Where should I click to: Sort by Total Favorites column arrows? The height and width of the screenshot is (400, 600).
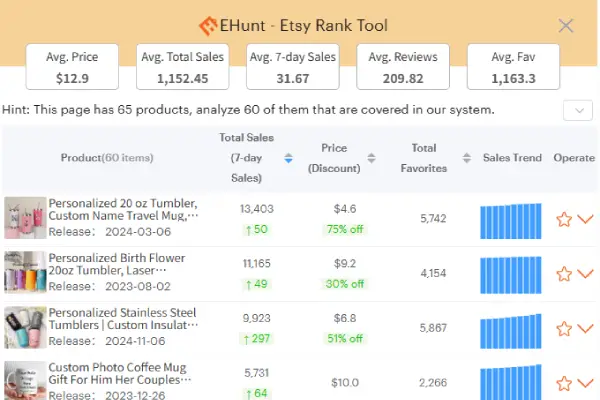[x=466, y=158]
